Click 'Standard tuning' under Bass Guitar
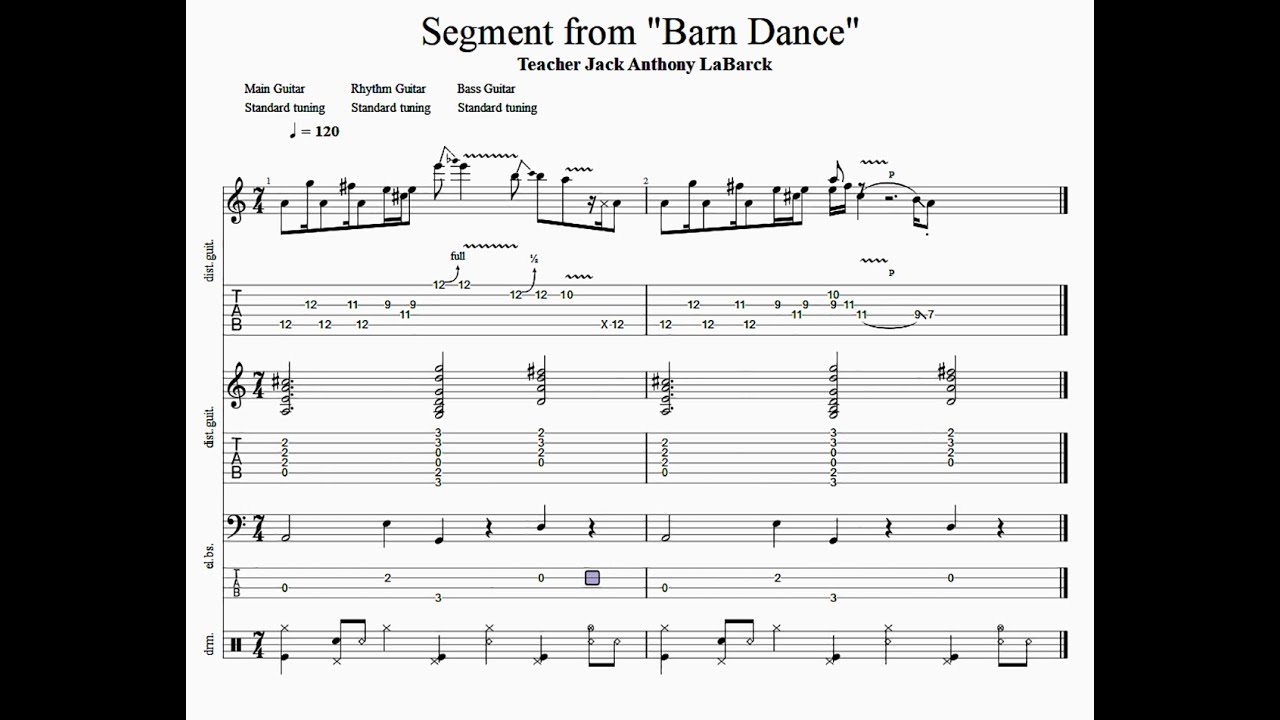The image size is (1280, 720). pos(497,108)
